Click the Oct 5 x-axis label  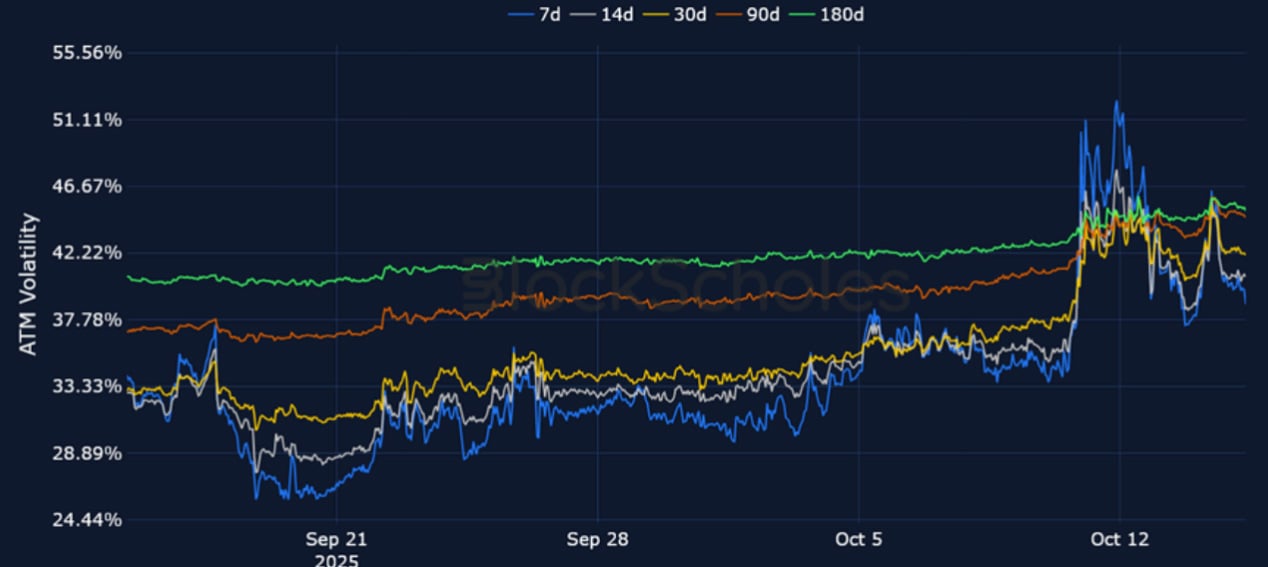[858, 539]
